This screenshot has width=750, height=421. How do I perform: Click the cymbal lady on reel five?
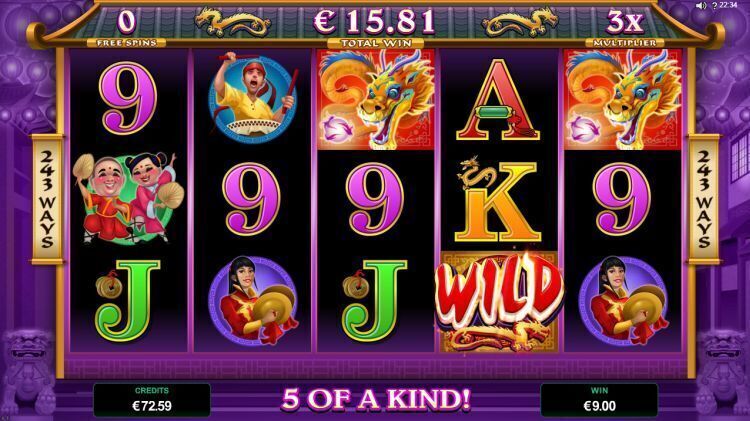(x=623, y=301)
